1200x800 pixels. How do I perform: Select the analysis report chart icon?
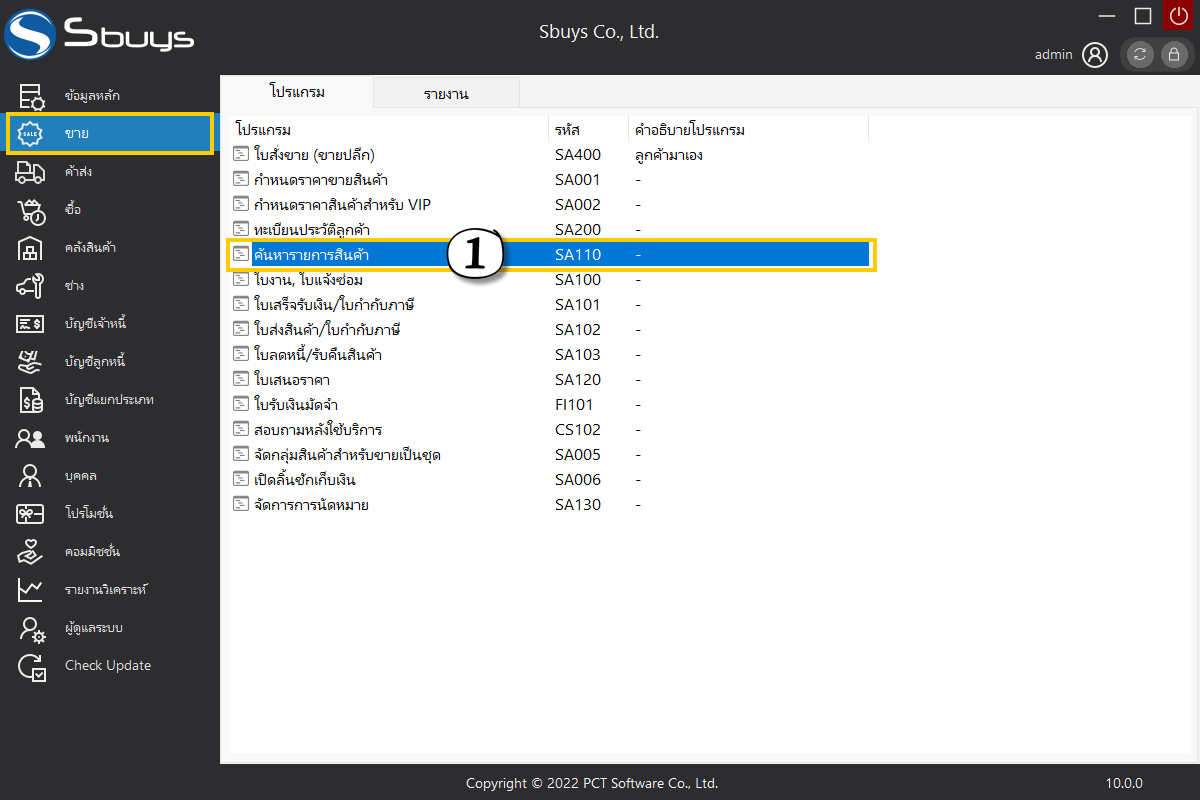tap(31, 590)
